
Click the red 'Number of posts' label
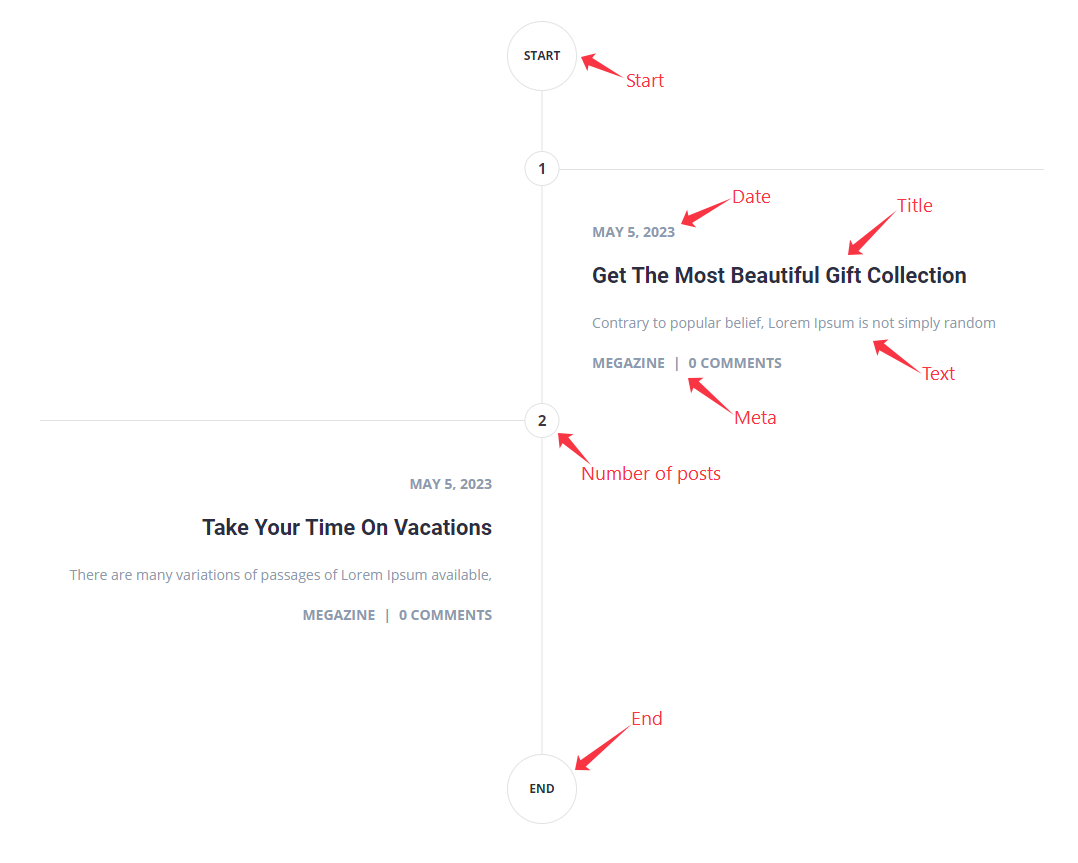651,473
